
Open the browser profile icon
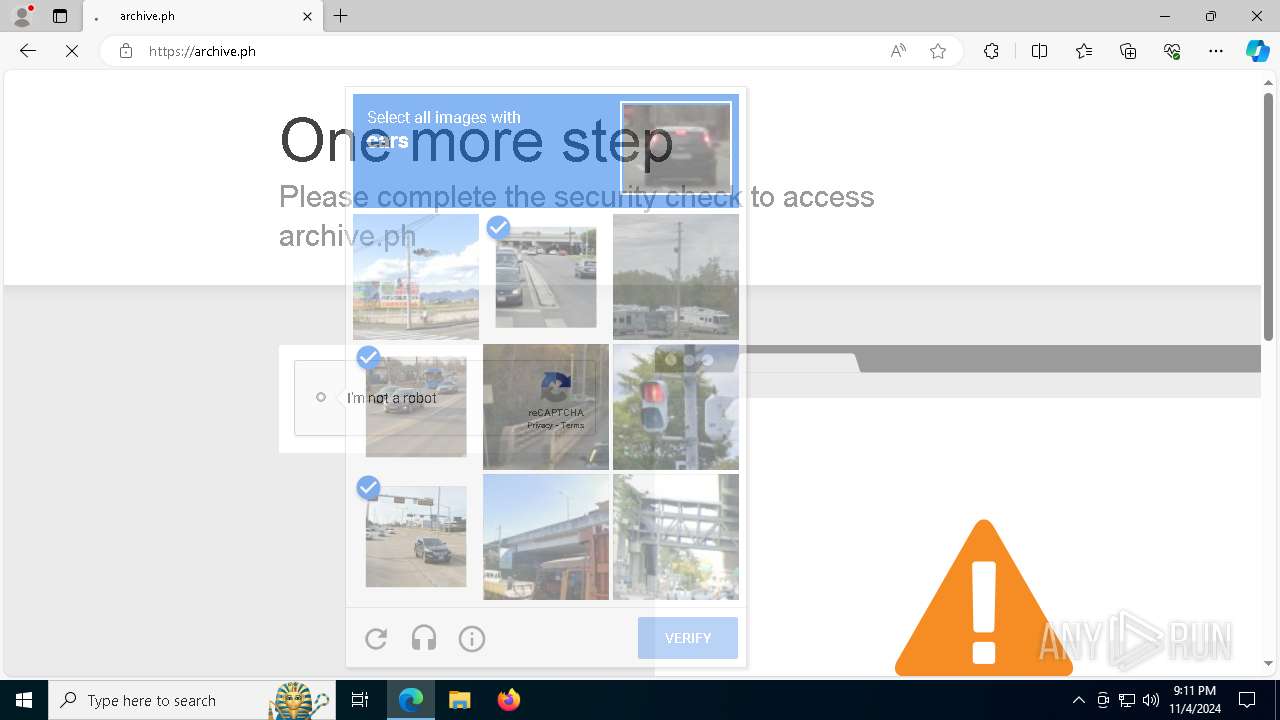[22, 16]
